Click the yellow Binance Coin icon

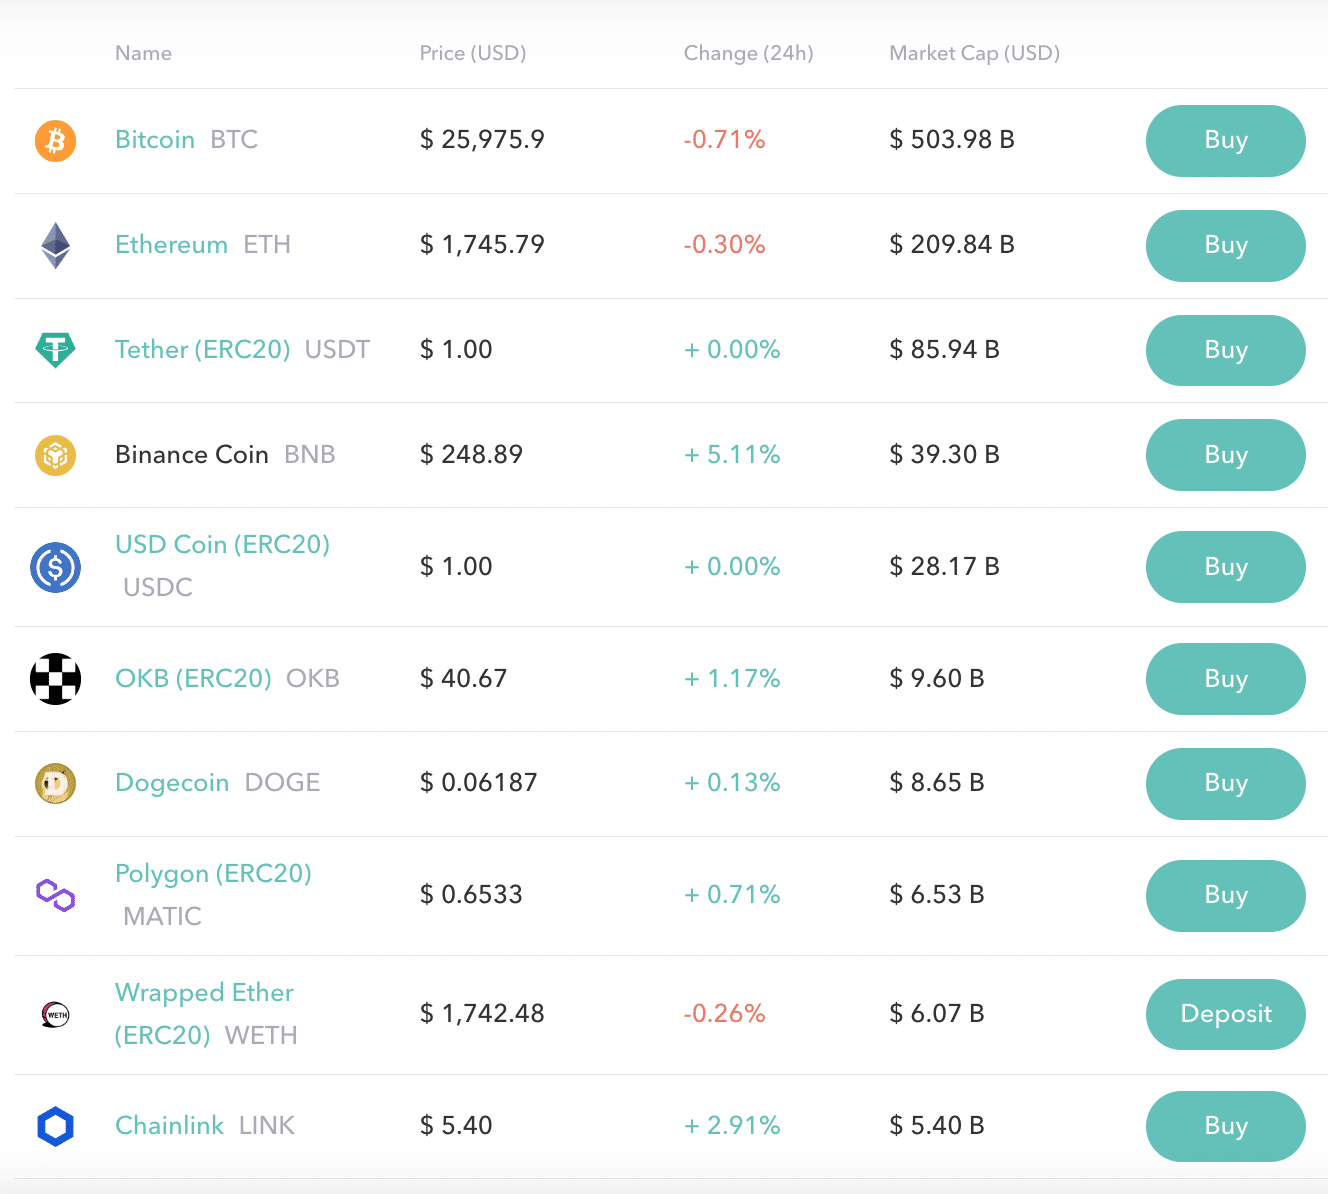pyautogui.click(x=56, y=455)
